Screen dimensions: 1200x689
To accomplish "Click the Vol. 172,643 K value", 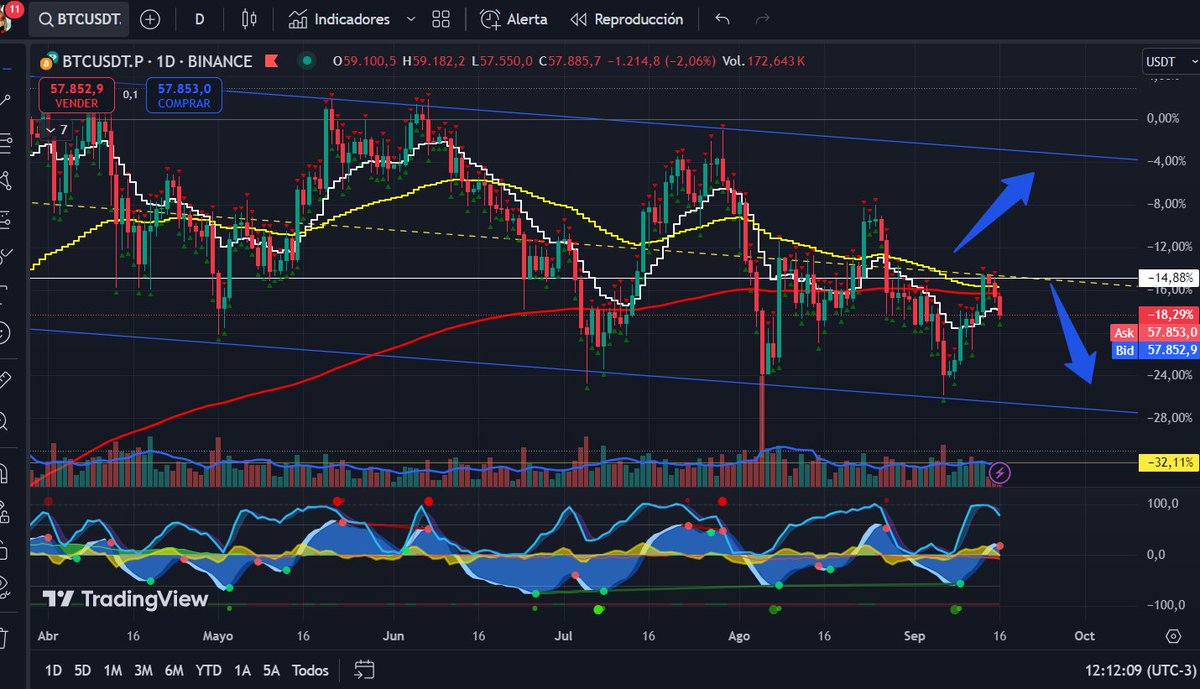I will click(764, 61).
